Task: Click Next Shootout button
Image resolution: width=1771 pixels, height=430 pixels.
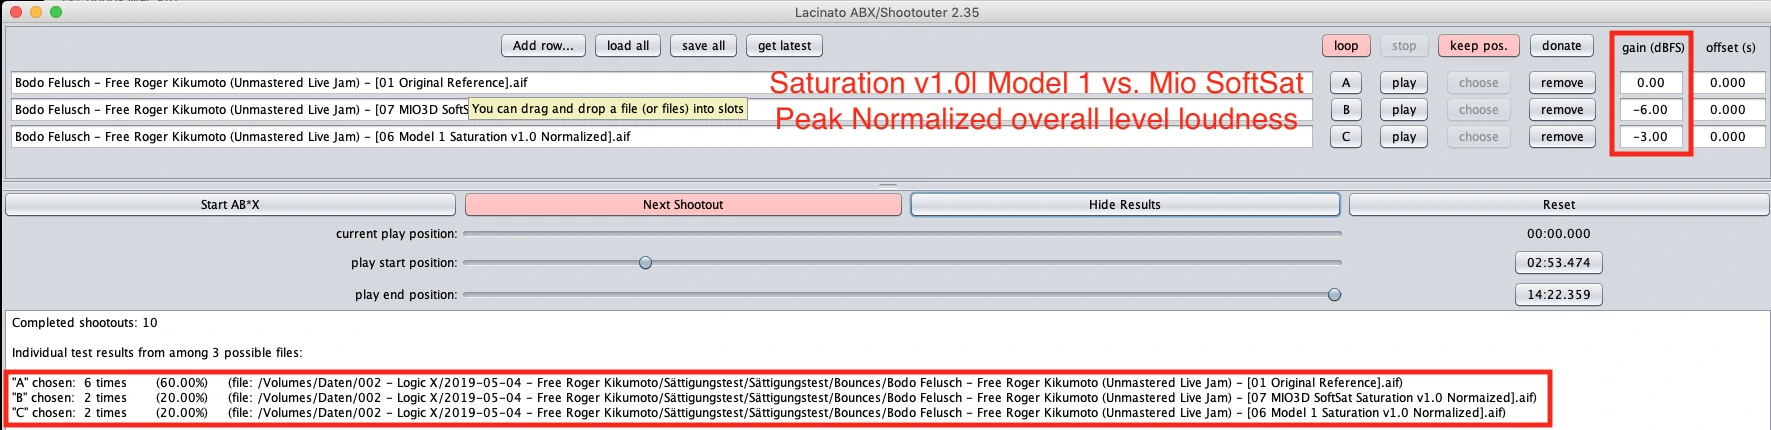Action: [683, 205]
